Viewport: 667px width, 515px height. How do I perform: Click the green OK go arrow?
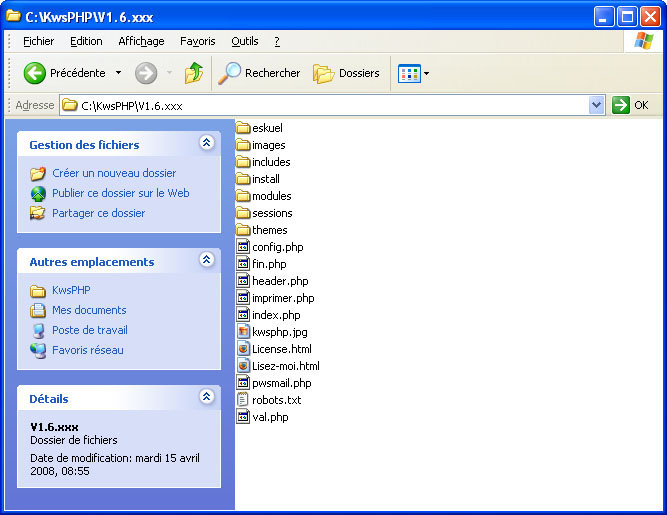pos(621,105)
